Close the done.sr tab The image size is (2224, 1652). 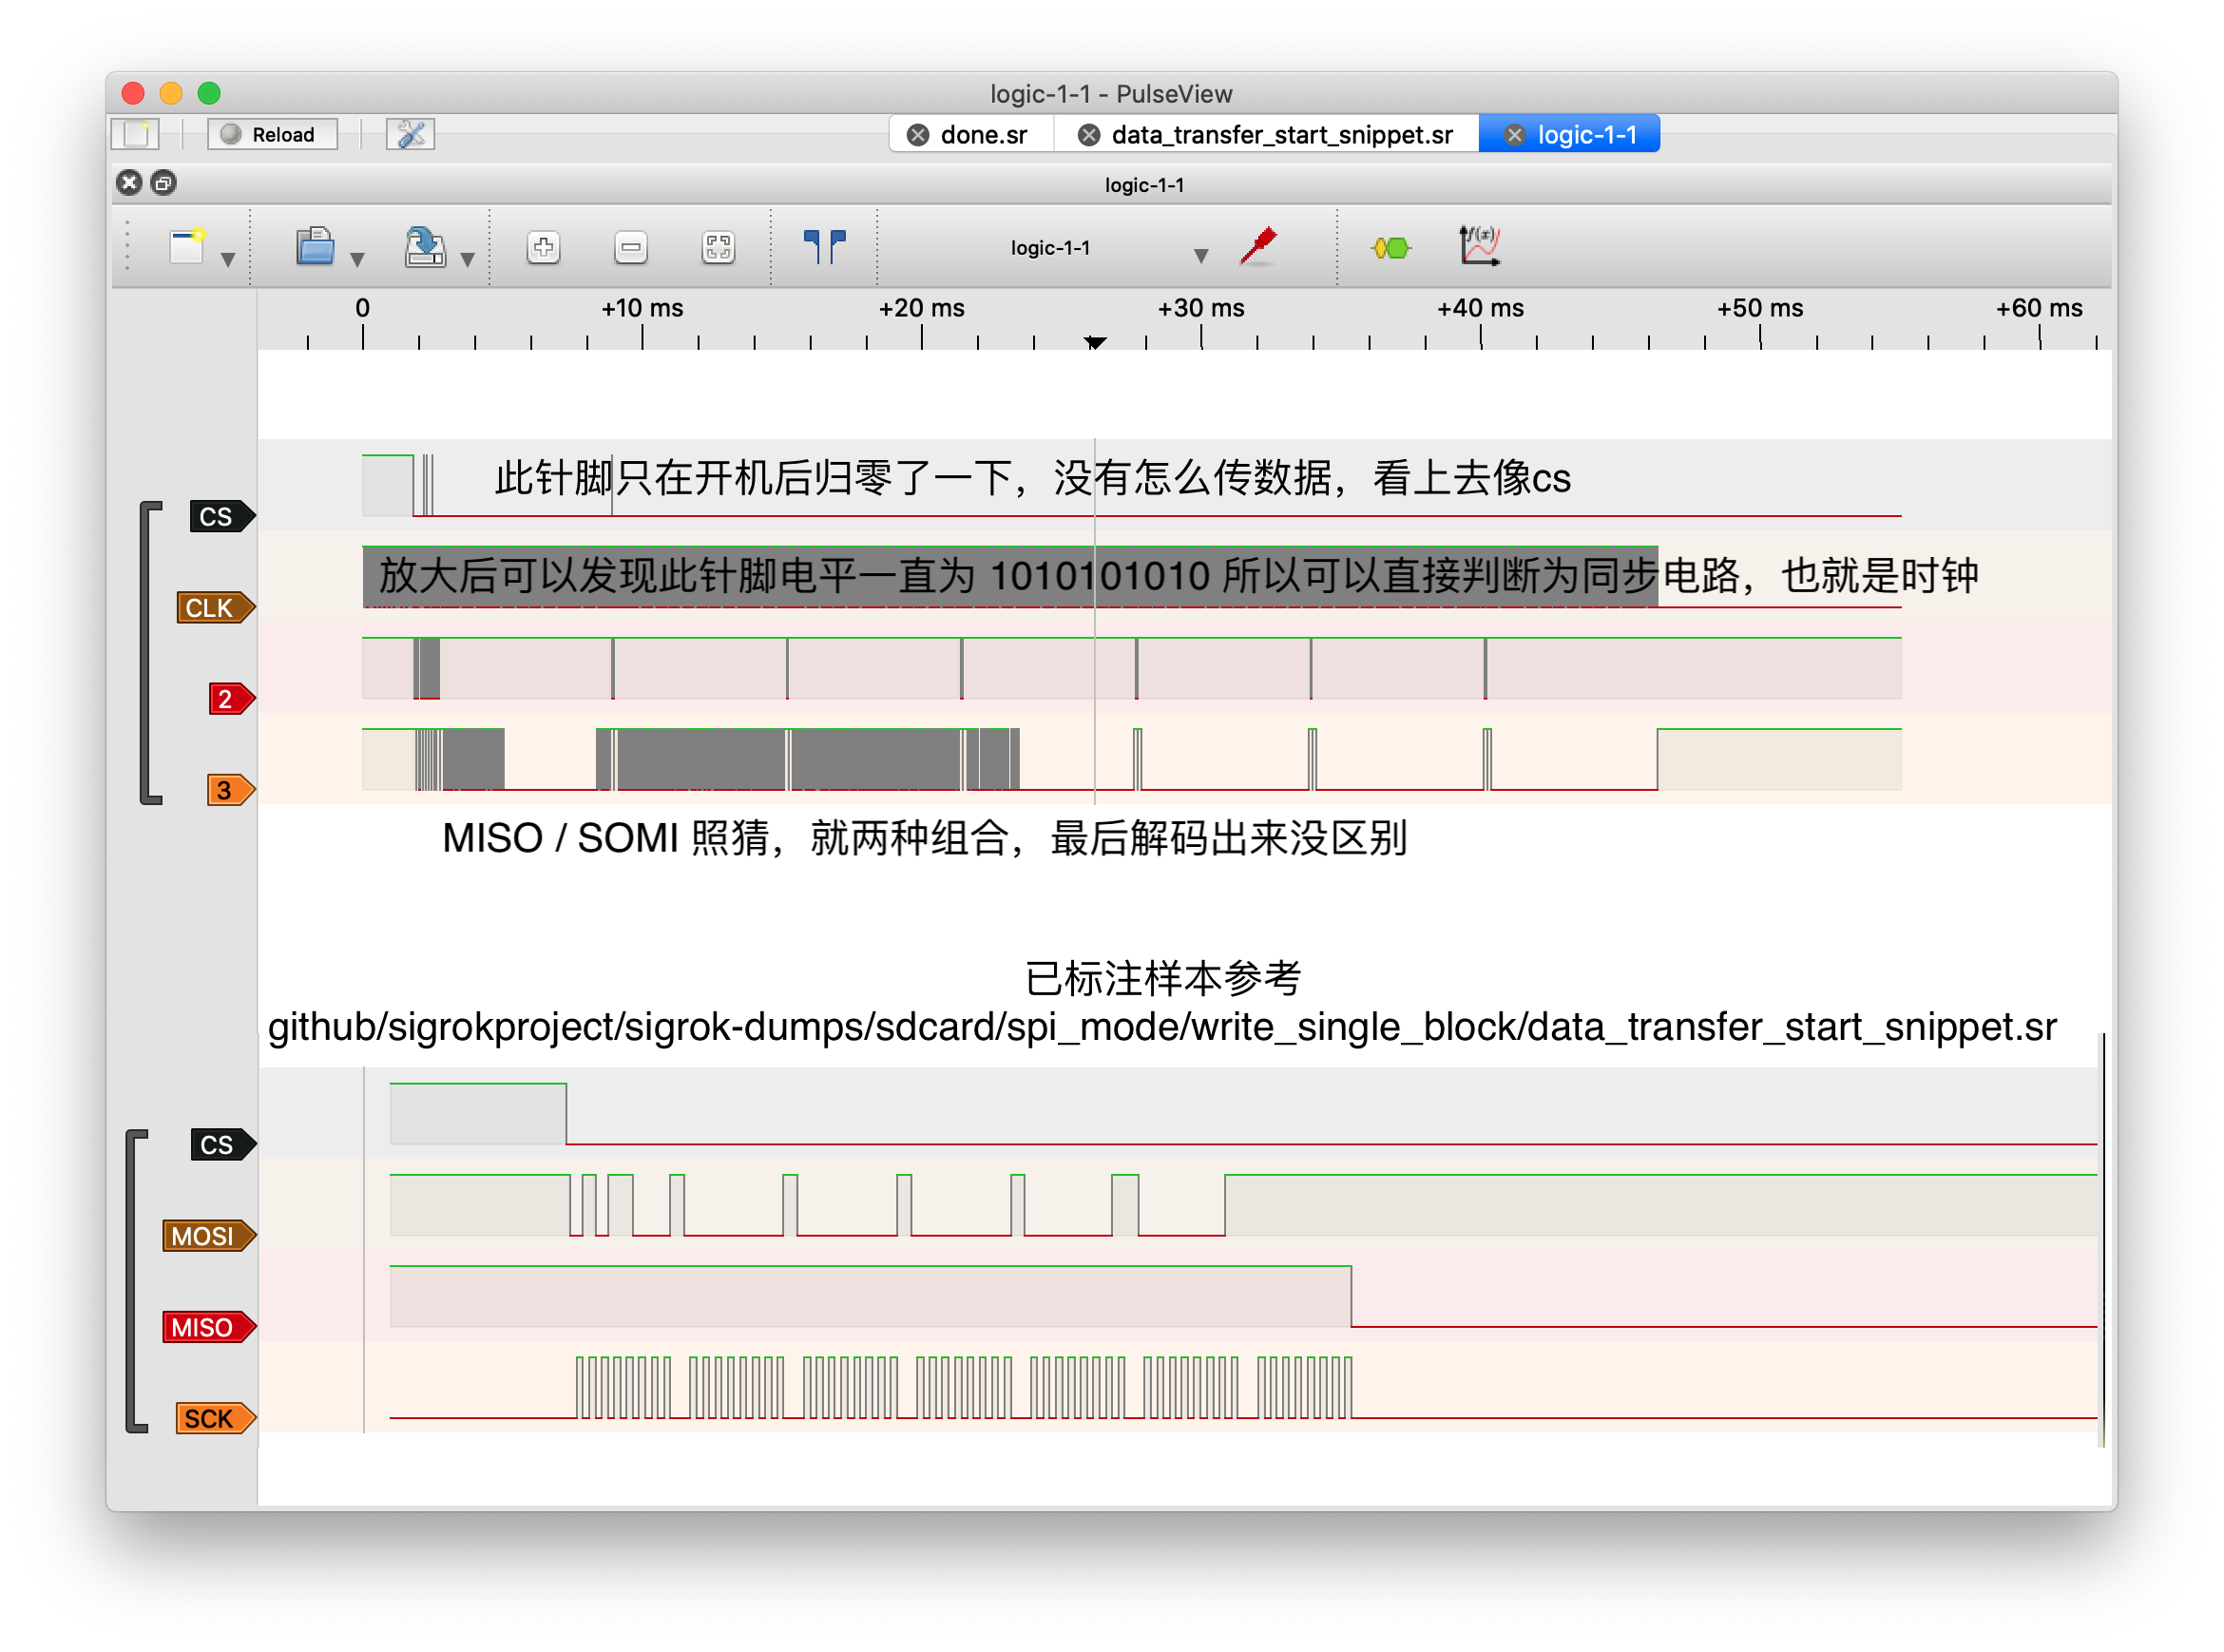click(917, 135)
